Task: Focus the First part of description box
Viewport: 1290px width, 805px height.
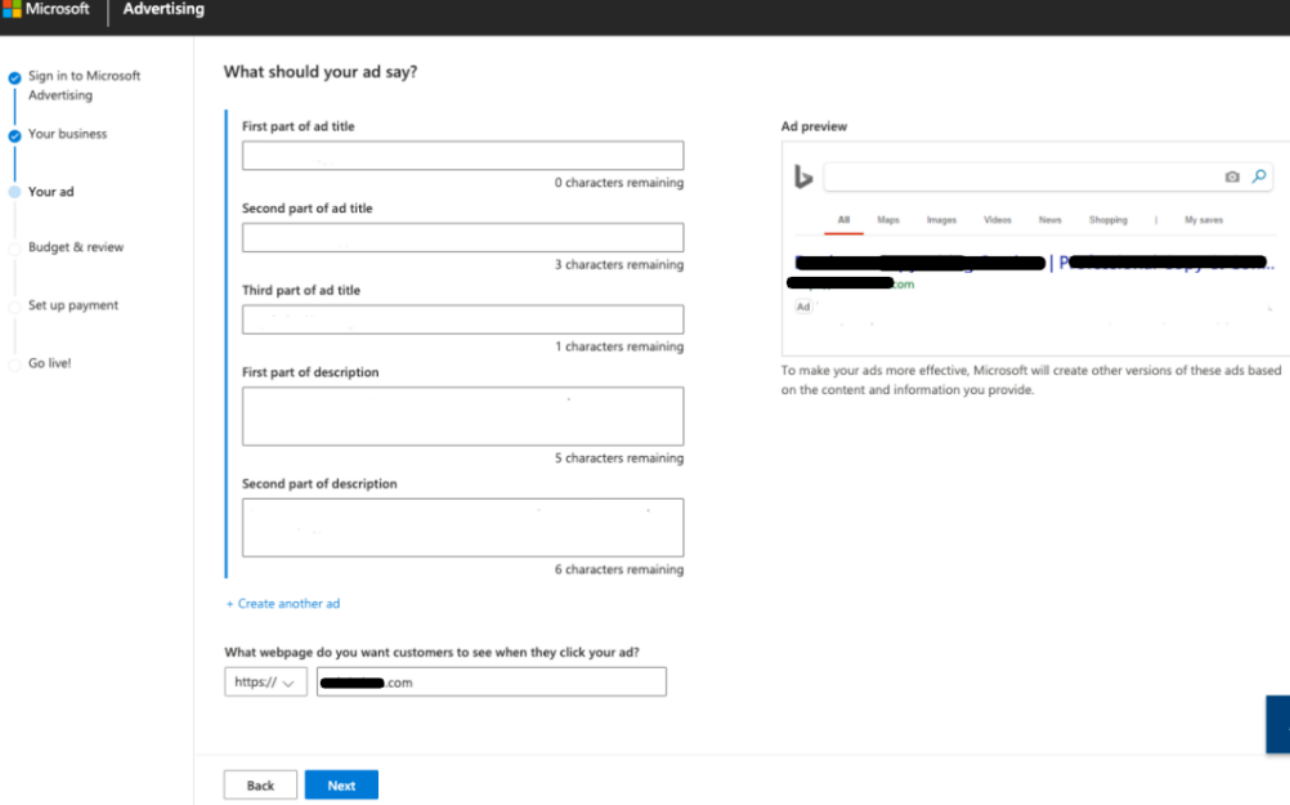Action: tap(463, 416)
